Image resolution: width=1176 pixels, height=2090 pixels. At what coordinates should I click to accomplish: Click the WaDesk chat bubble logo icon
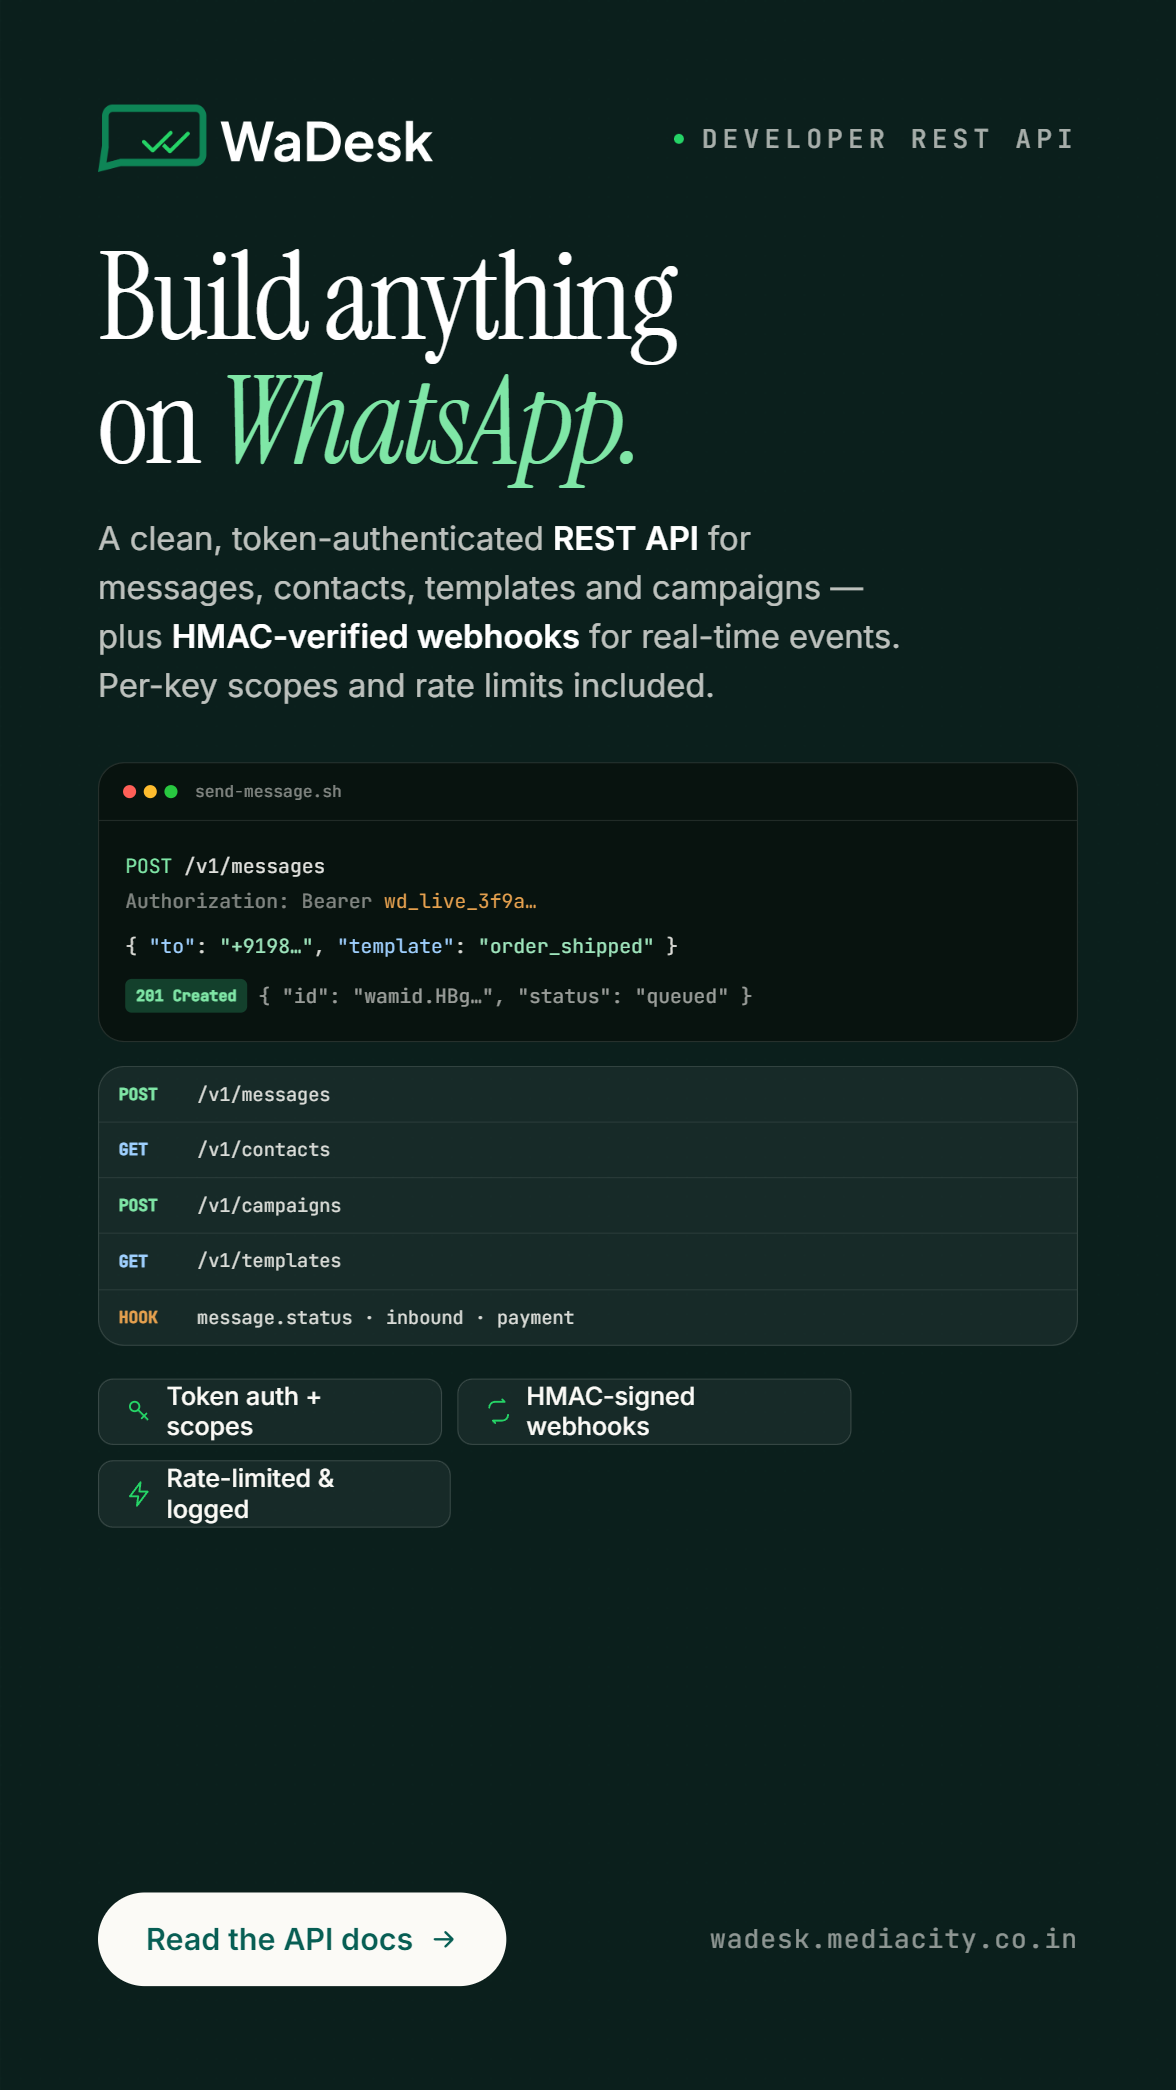pos(152,138)
